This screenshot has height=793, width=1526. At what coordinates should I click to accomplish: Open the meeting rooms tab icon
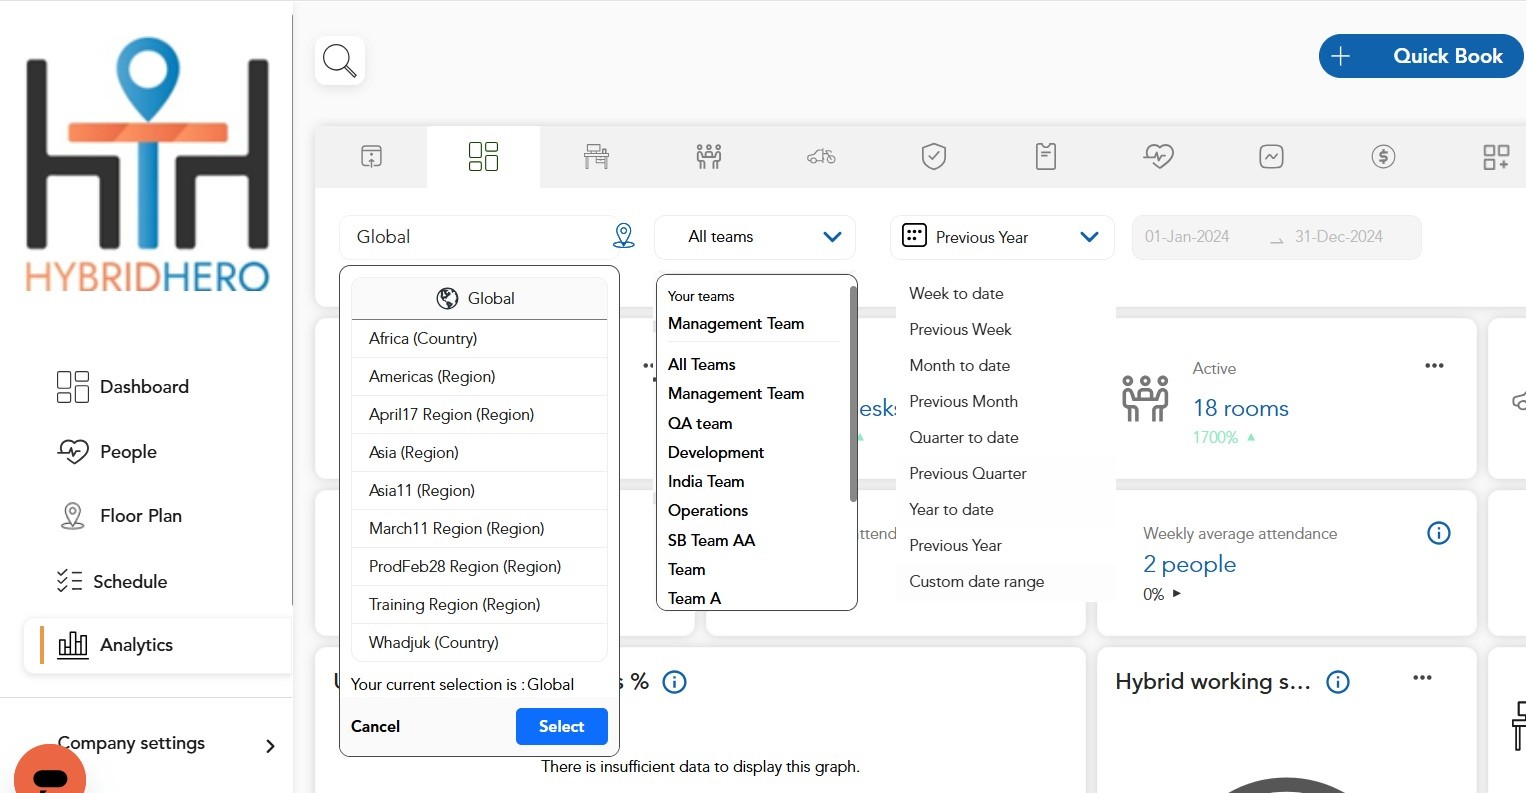tap(709, 156)
